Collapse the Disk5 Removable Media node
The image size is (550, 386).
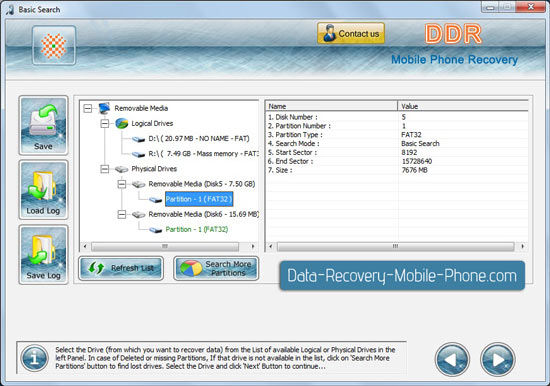122,184
